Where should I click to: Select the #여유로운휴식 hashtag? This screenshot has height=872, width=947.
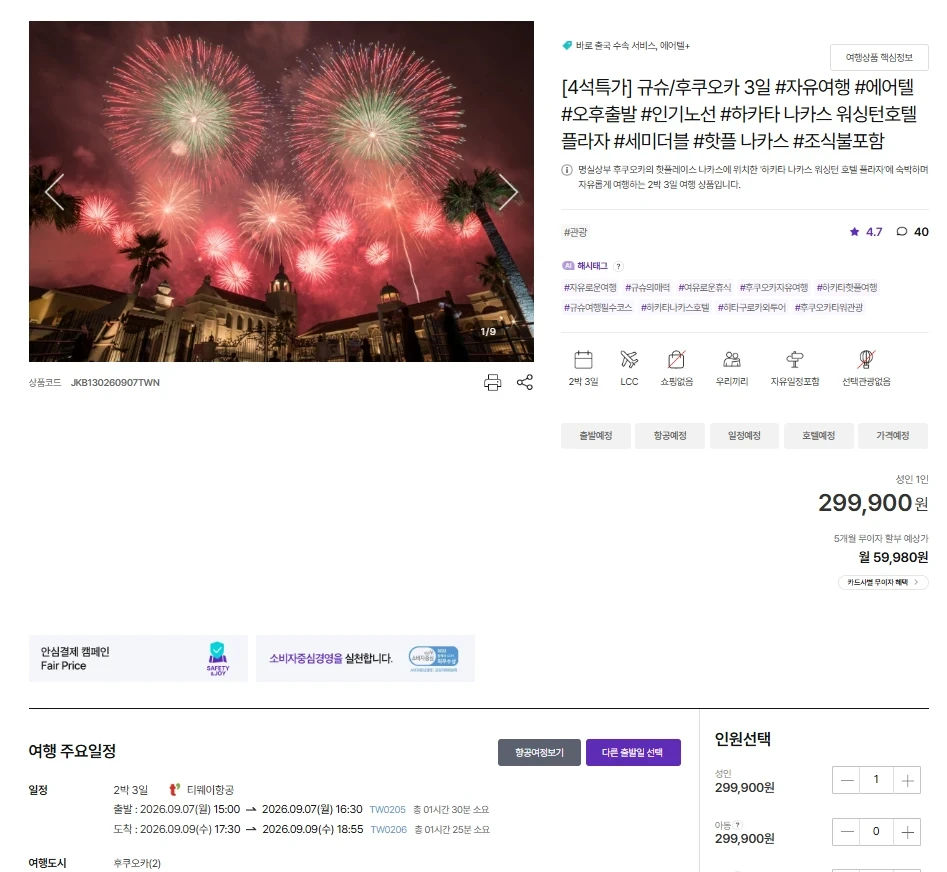704,287
